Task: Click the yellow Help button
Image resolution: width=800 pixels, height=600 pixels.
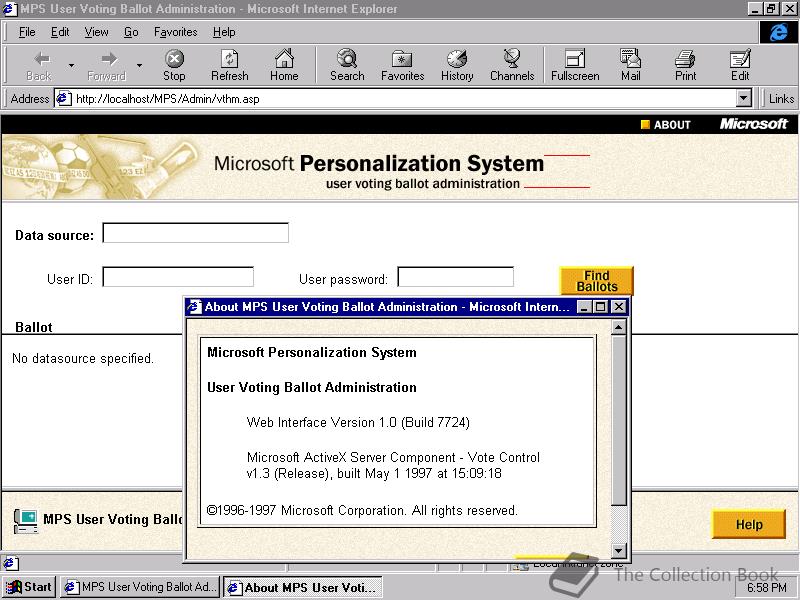Action: [748, 524]
